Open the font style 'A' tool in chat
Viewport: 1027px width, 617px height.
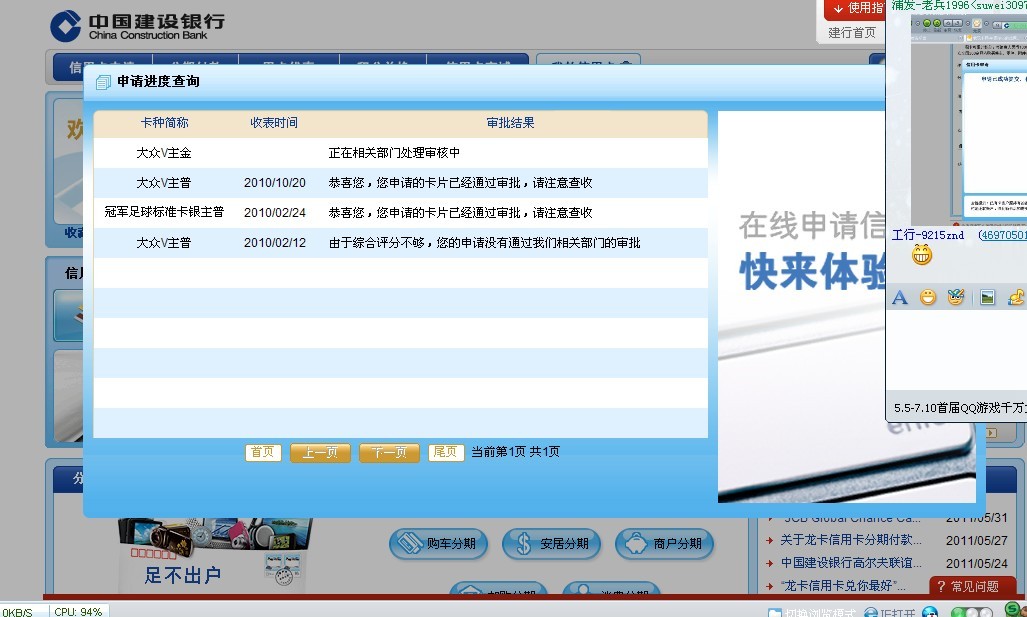[899, 297]
